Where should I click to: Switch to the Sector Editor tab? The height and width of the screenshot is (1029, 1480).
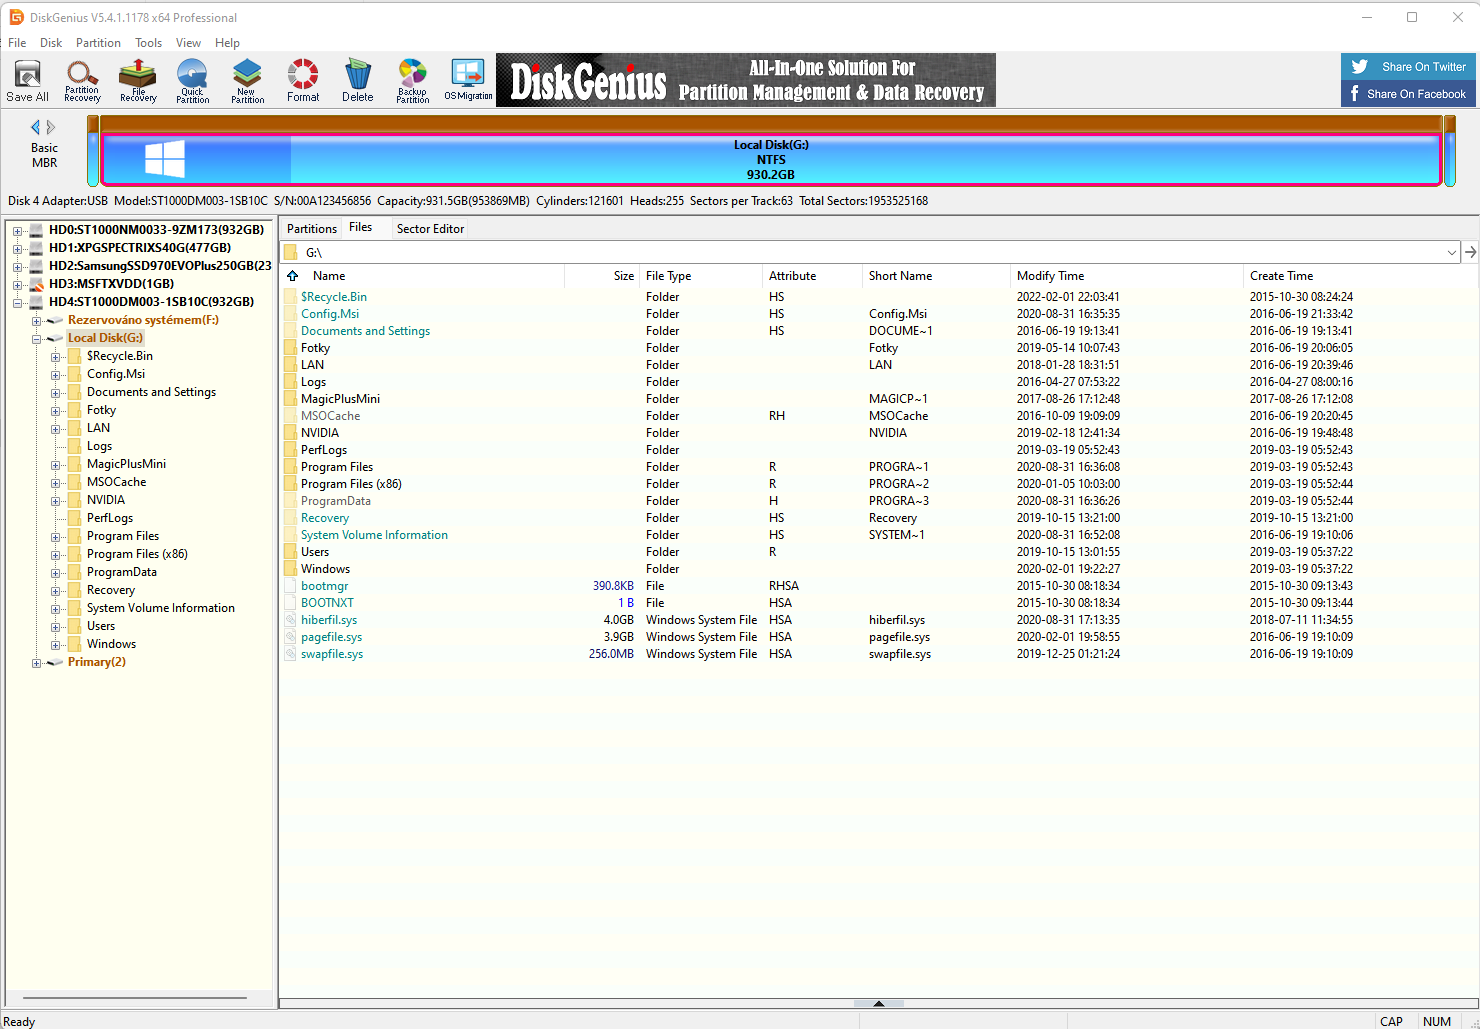430,229
